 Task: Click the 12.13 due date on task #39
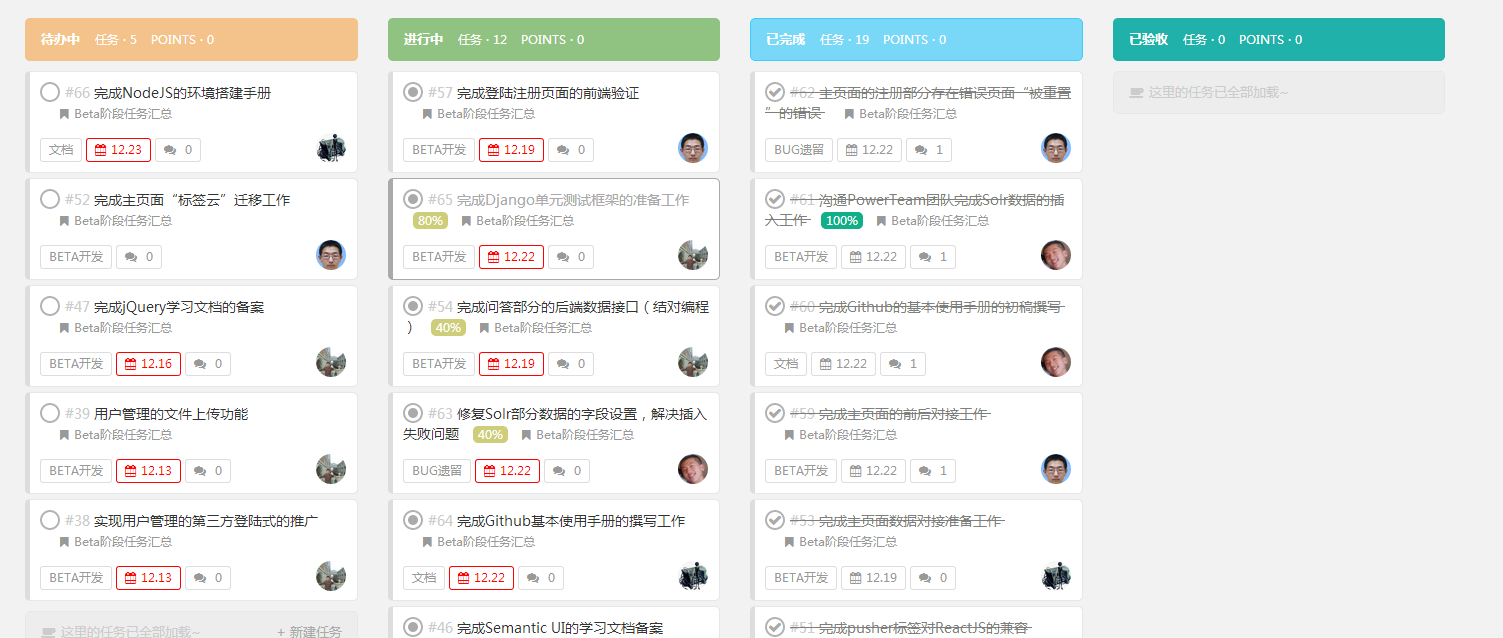(149, 471)
